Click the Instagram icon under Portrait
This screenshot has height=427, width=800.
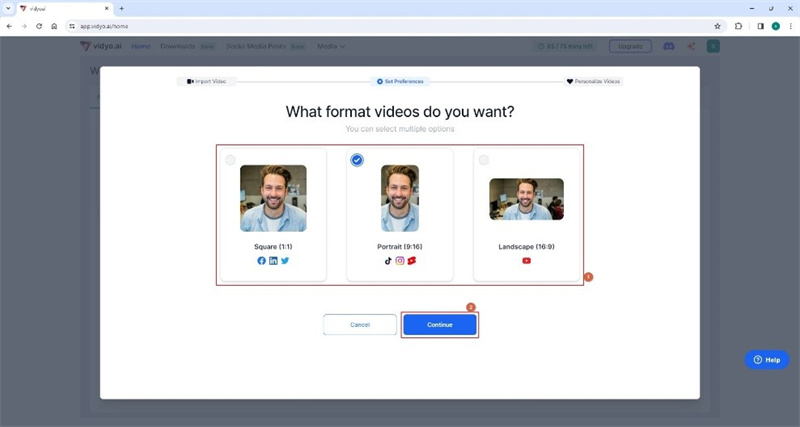click(x=400, y=261)
